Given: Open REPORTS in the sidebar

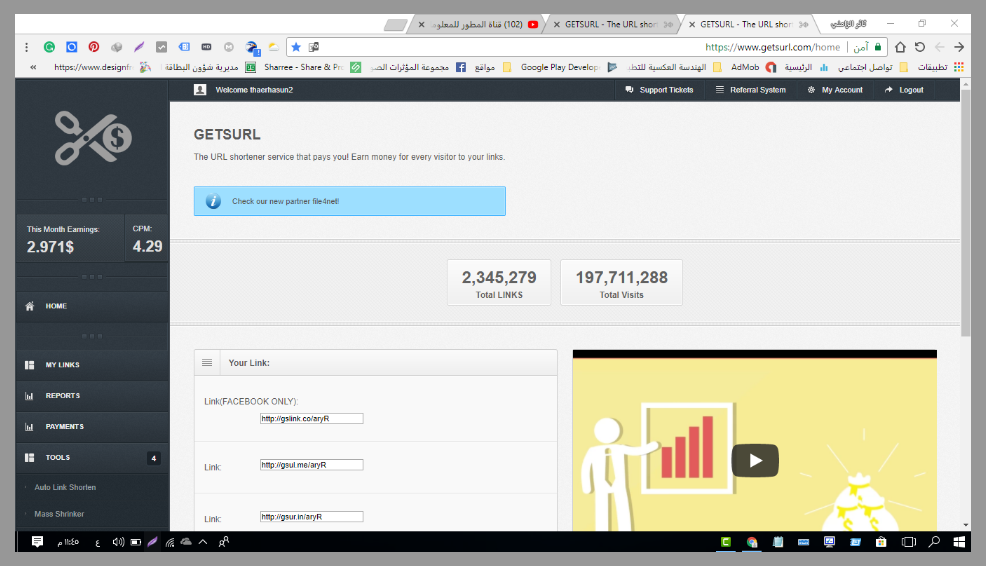Looking at the screenshot, I should 92,396.
